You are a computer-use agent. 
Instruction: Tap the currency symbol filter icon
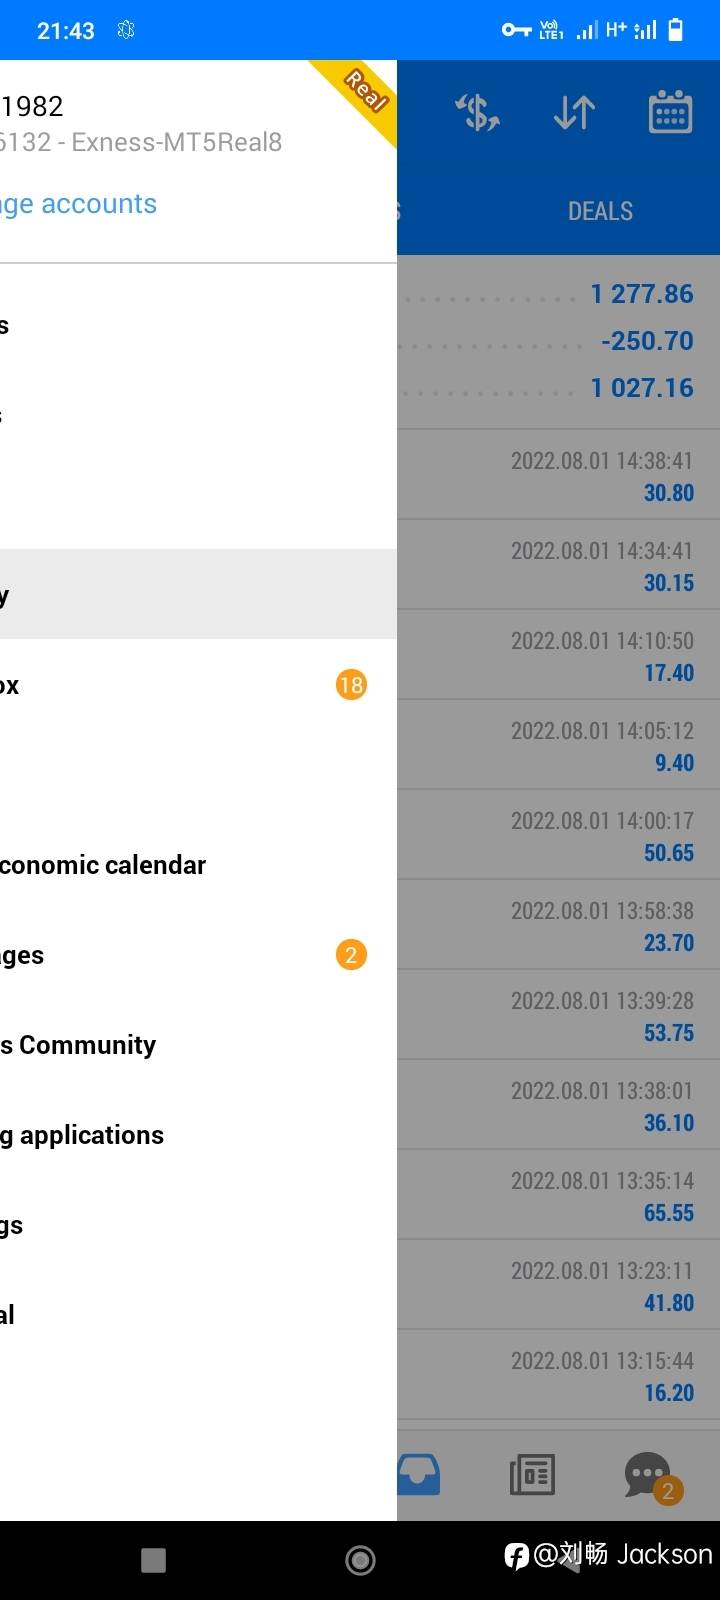pos(478,113)
